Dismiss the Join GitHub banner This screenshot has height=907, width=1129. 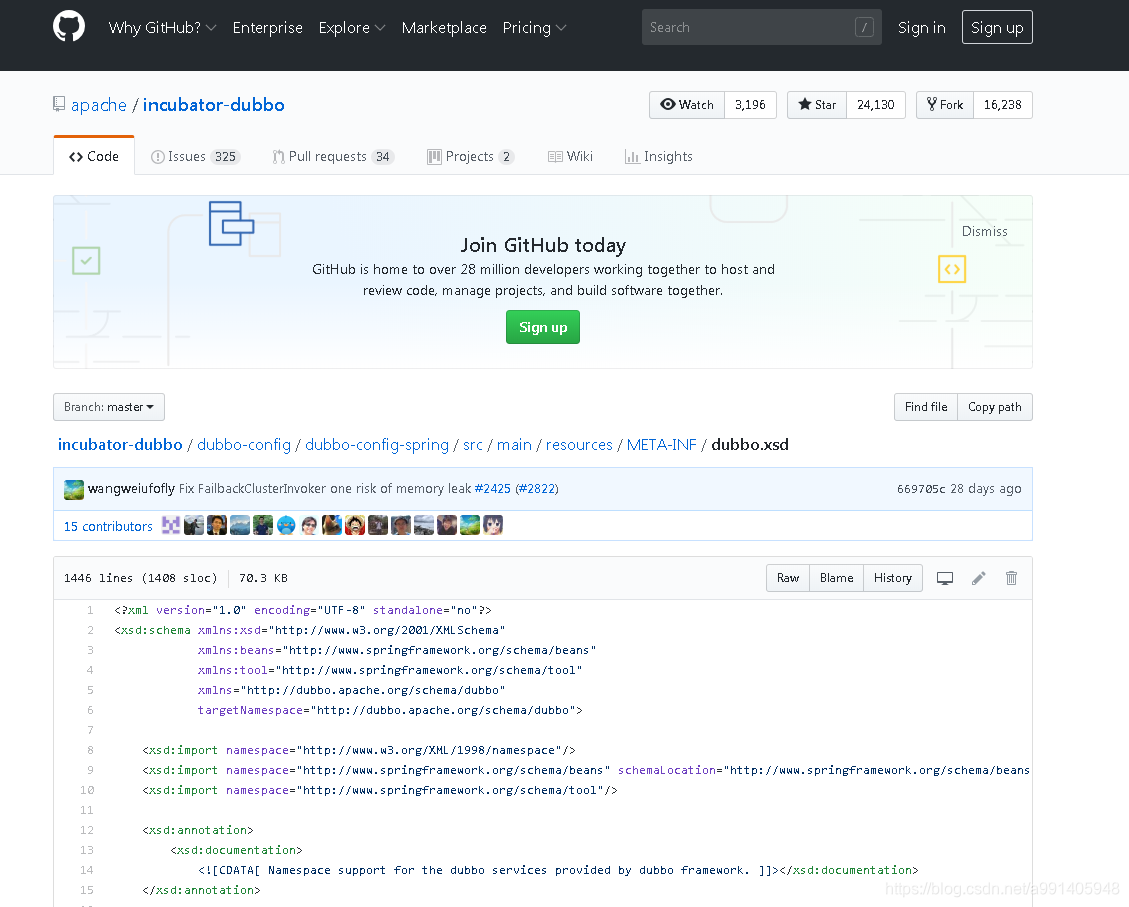pyautogui.click(x=984, y=231)
